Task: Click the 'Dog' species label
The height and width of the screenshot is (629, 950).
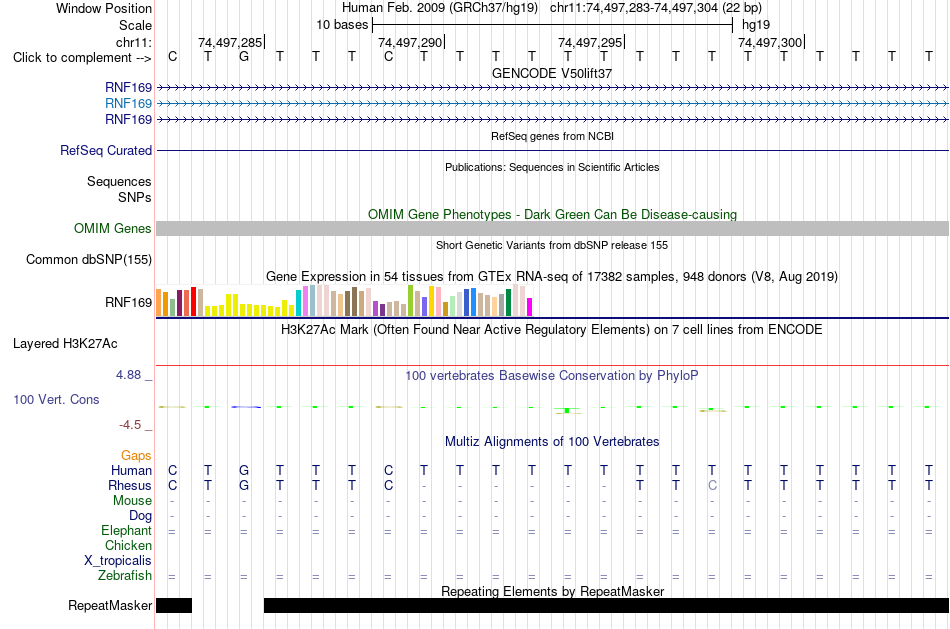Action: 141,516
